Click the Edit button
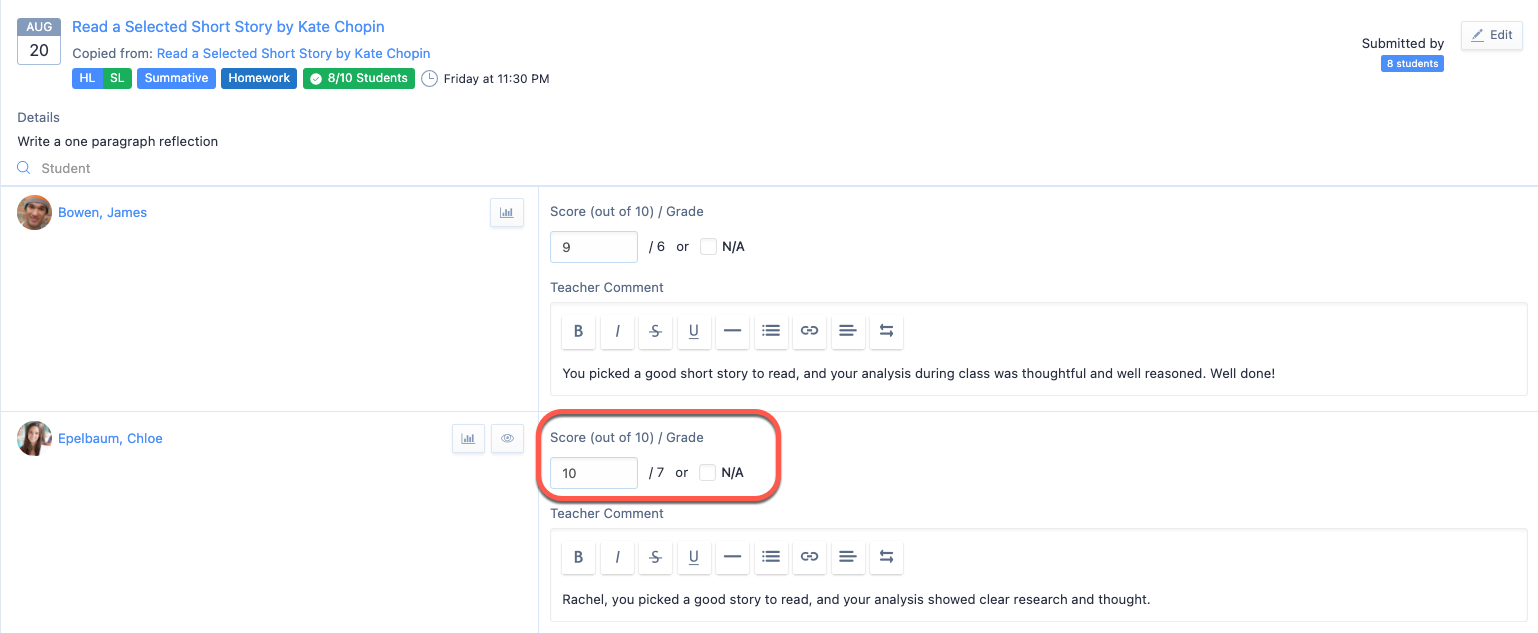The image size is (1538, 633). [x=1491, y=34]
